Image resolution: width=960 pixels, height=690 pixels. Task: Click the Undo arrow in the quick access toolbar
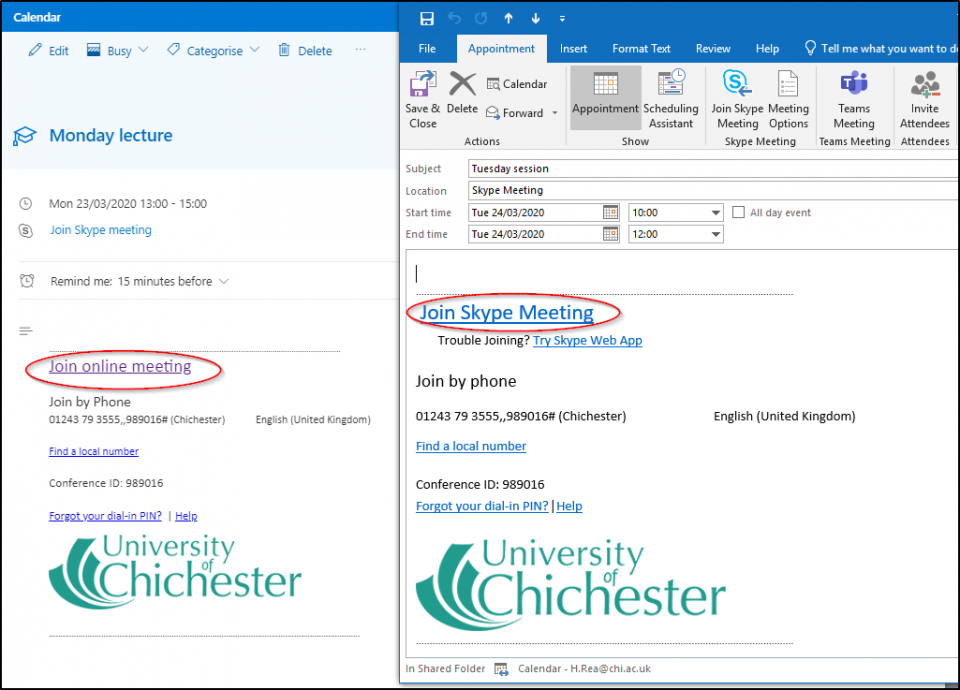coord(454,18)
